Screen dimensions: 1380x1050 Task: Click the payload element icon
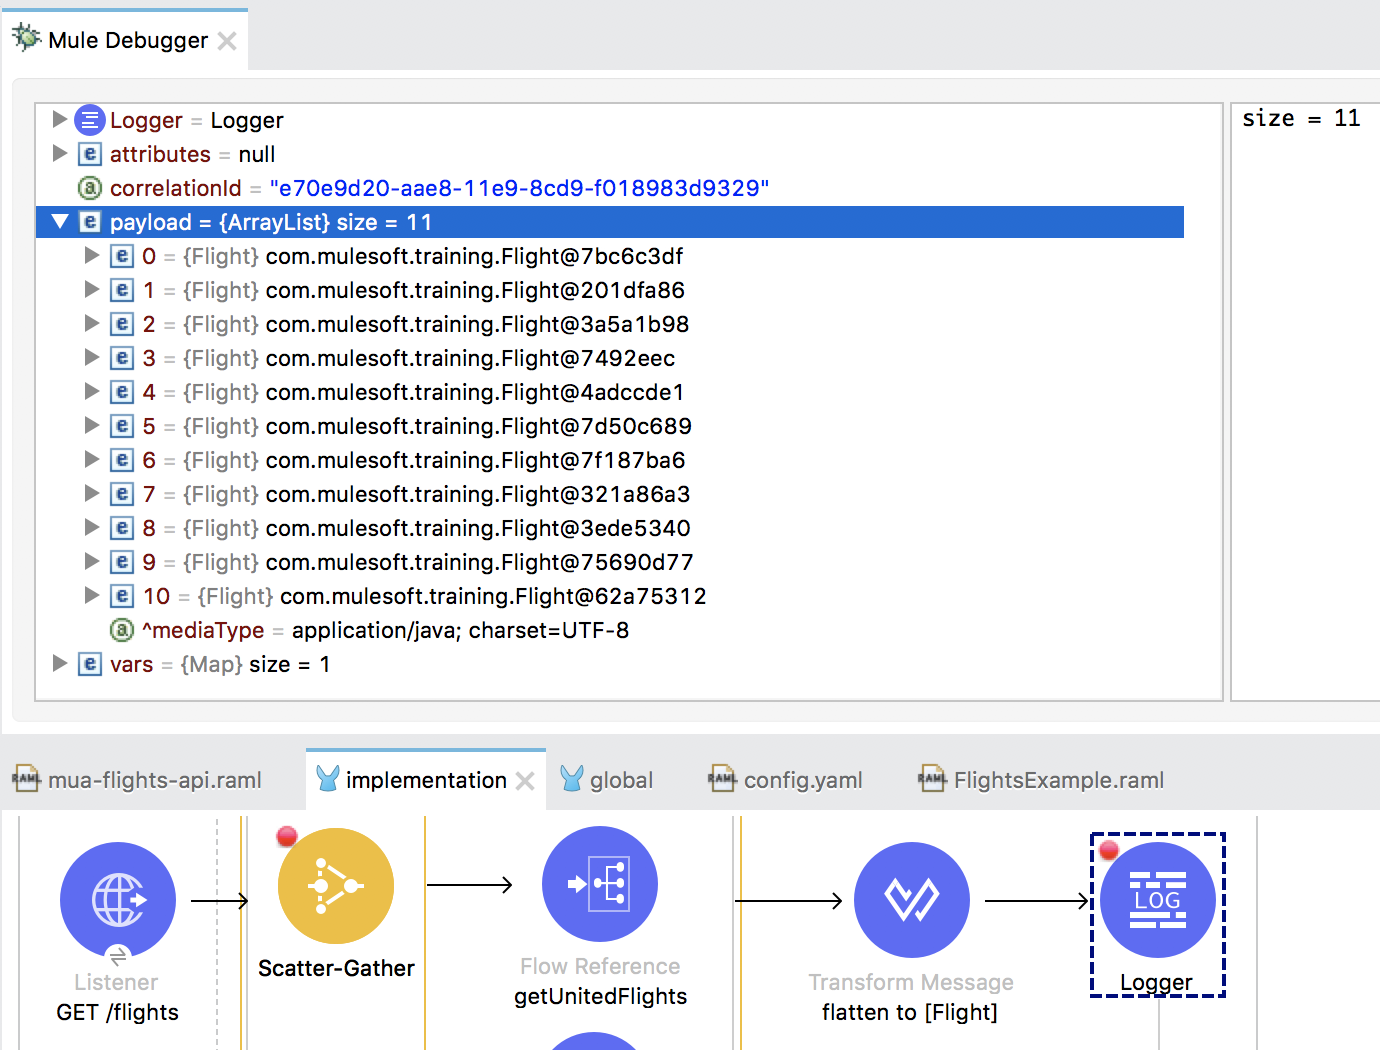[x=90, y=222]
